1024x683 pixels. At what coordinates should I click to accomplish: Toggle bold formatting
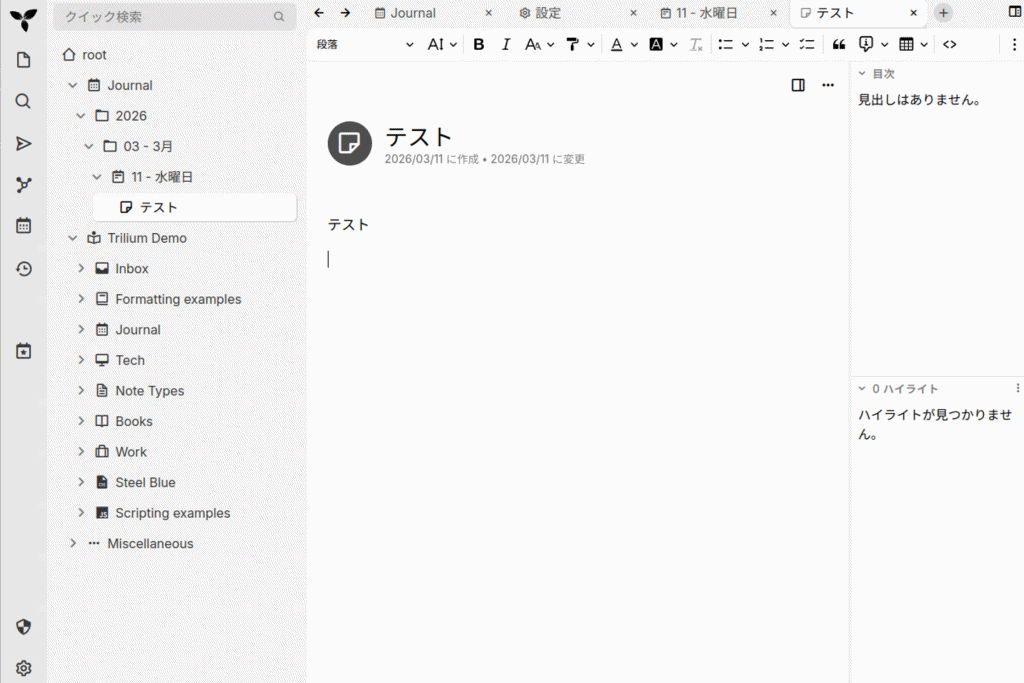[478, 44]
